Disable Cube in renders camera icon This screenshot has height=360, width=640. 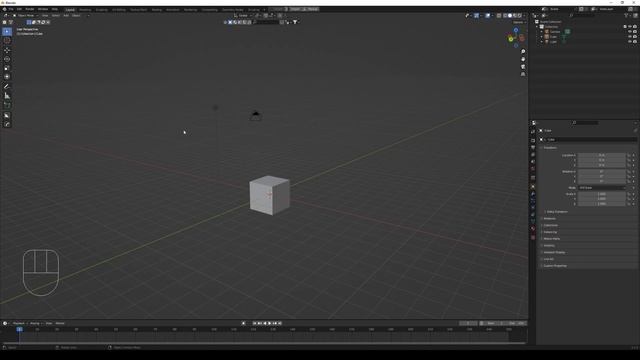pos(635,36)
